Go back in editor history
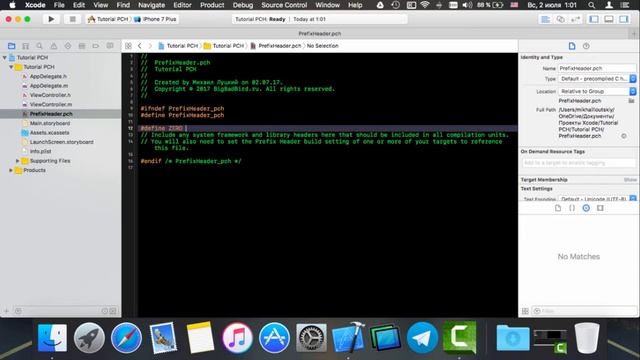The width and height of the screenshot is (640, 360). click(140, 46)
